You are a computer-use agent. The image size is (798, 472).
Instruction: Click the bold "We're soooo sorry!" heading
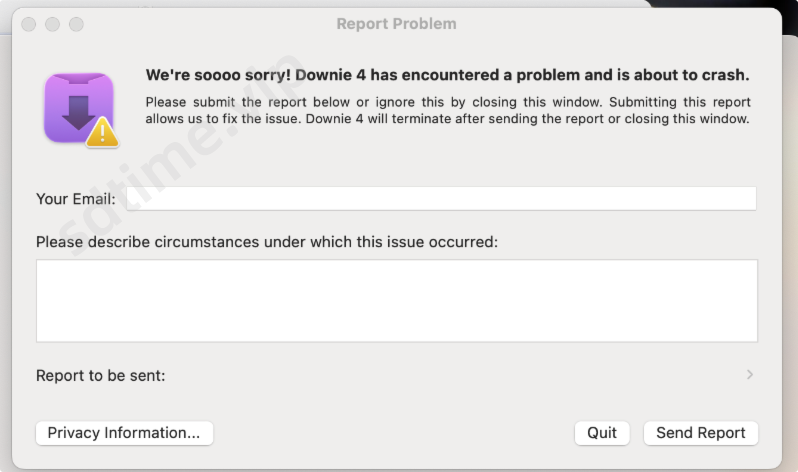[x=447, y=75]
